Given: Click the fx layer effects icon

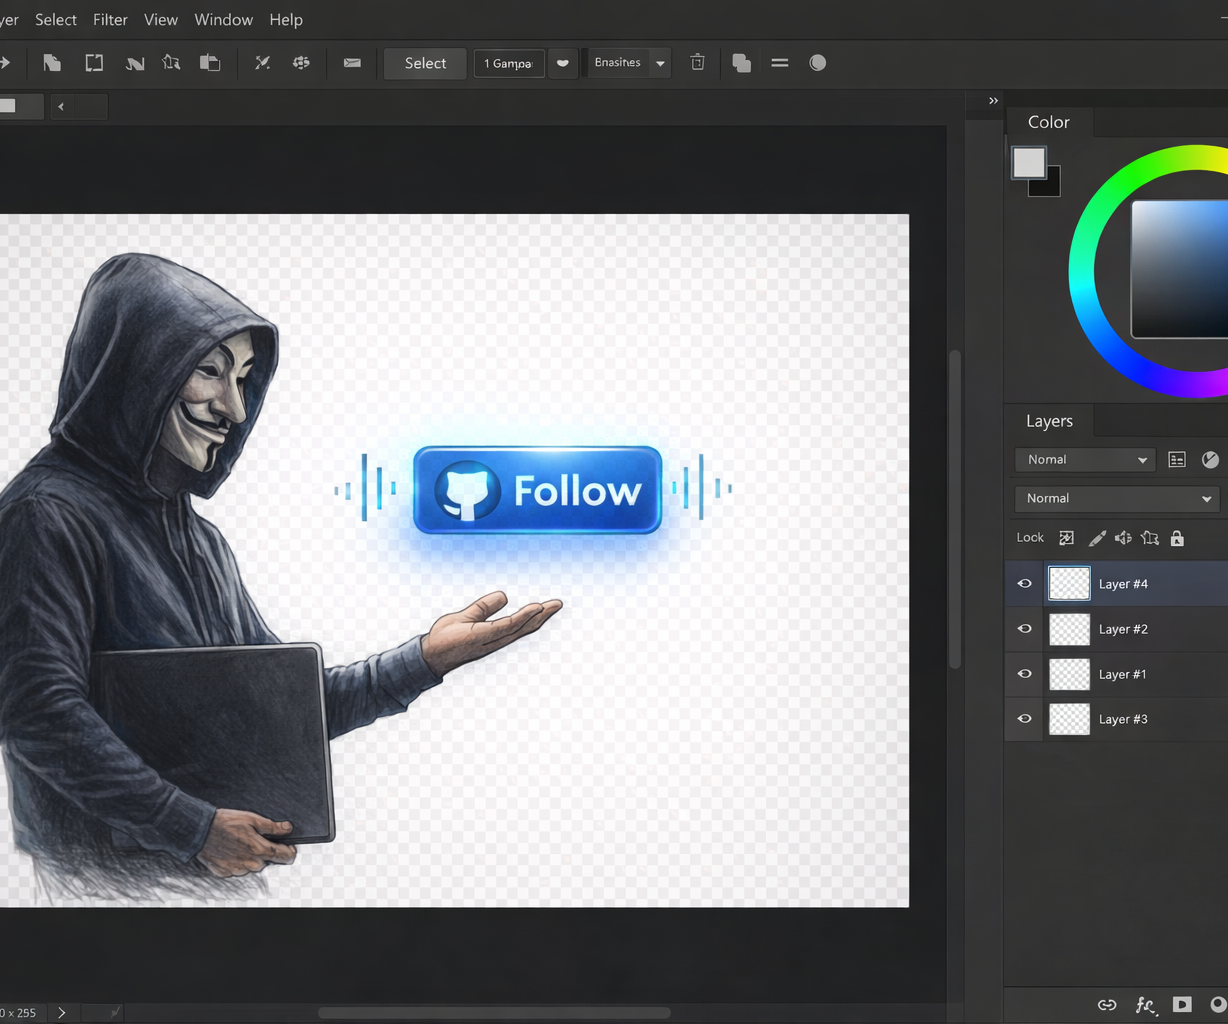Looking at the screenshot, I should [1145, 1005].
